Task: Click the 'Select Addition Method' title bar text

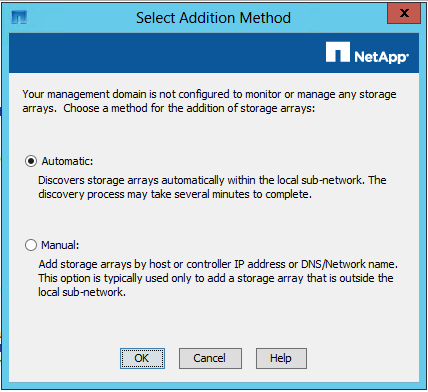Action: pos(213,18)
